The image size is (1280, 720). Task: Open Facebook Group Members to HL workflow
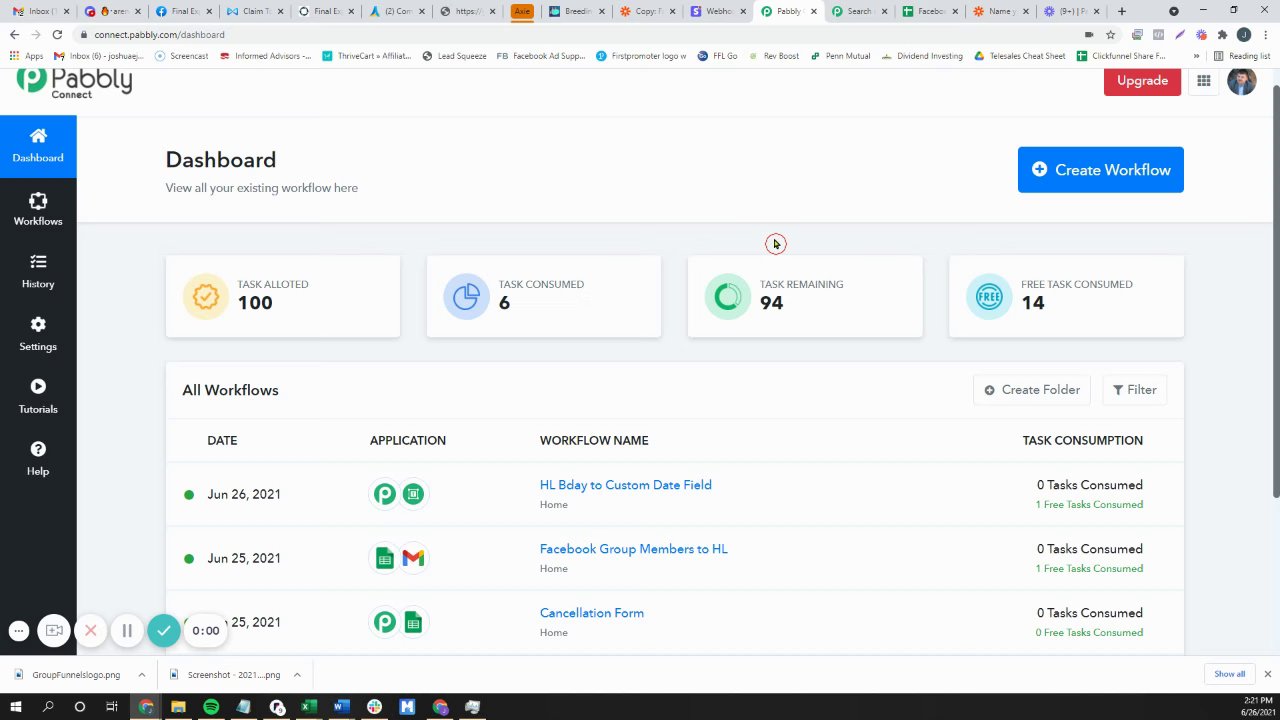[633, 549]
